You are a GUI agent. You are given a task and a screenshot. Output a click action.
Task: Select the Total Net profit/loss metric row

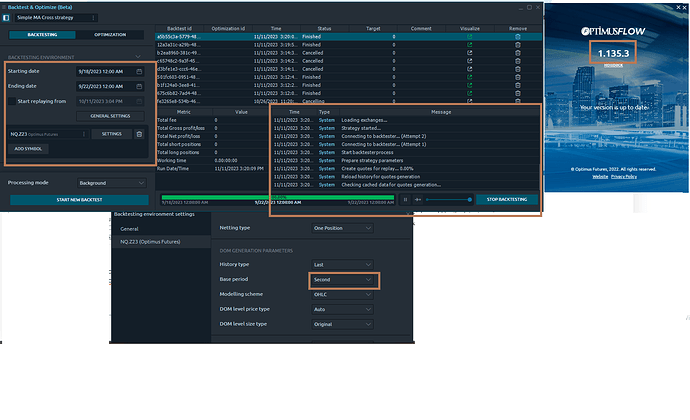pyautogui.click(x=211, y=136)
